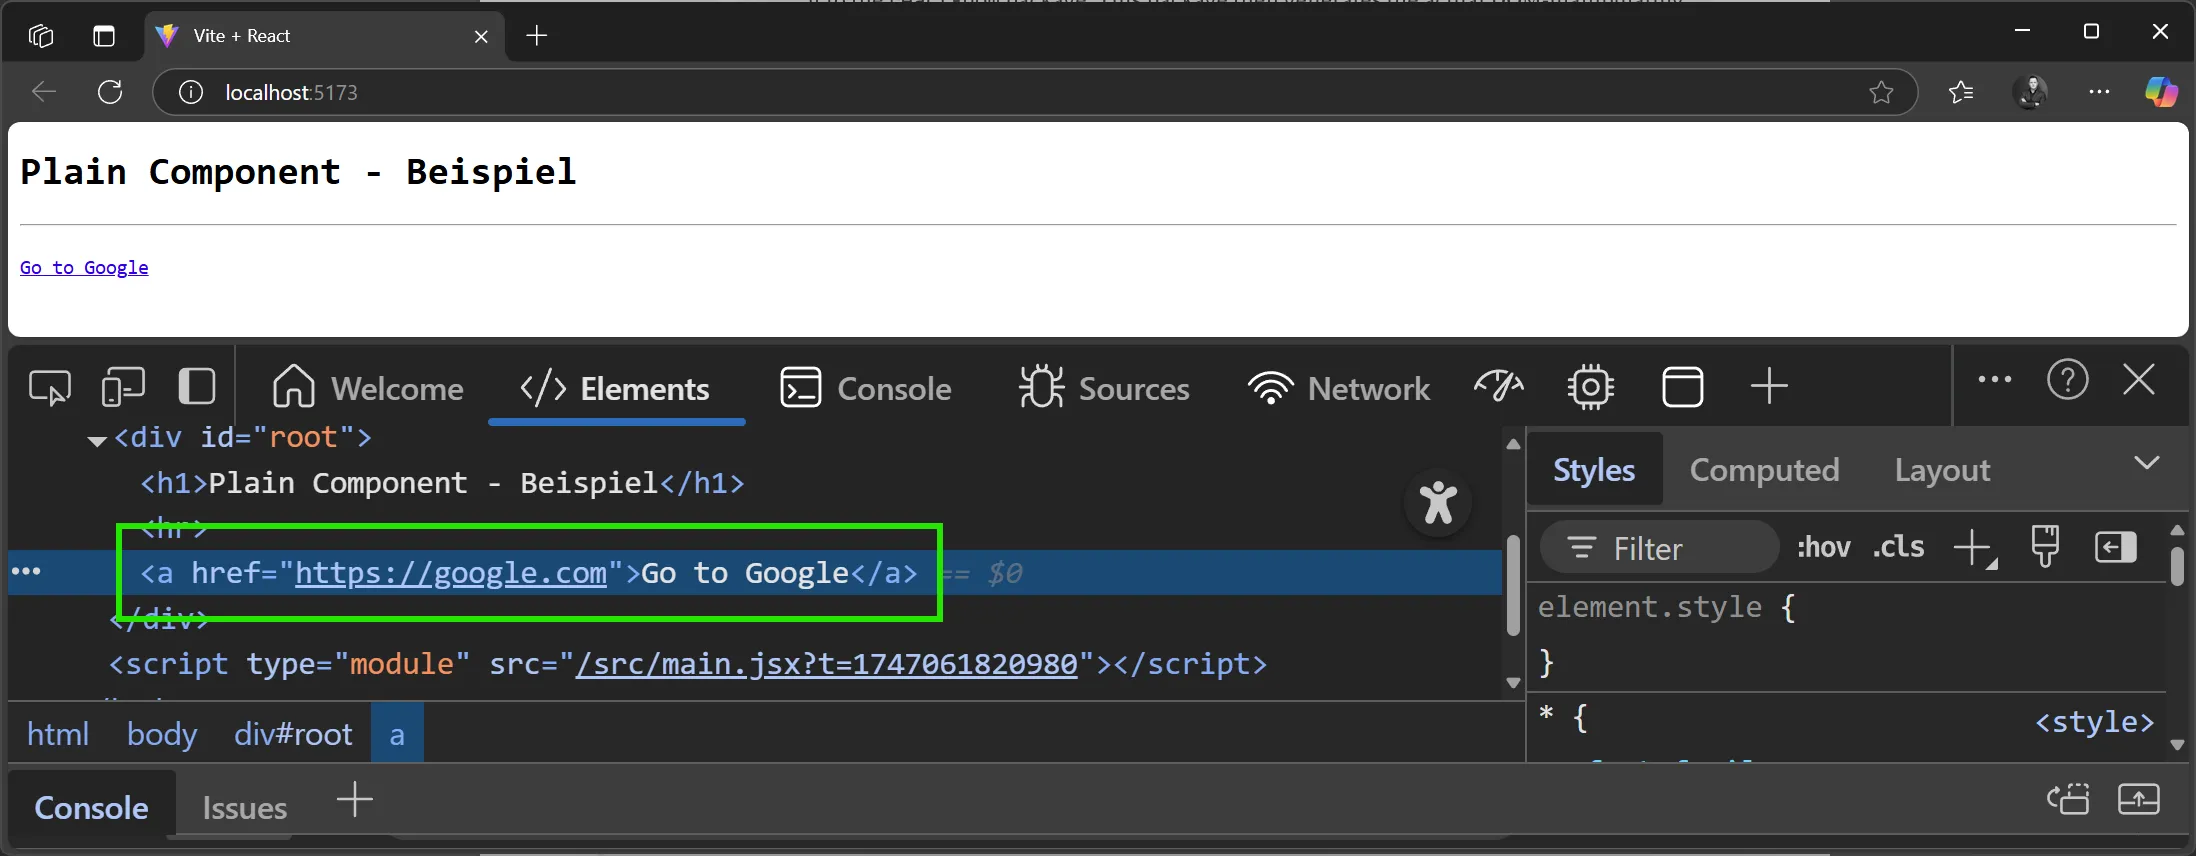Move the drawer tool to the top panel icon
2196x856 pixels.
2067,799
